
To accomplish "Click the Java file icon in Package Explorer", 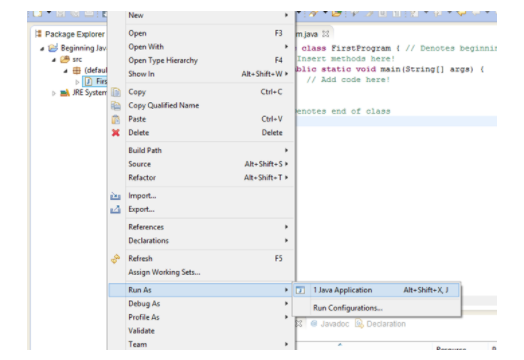I will click(x=89, y=81).
